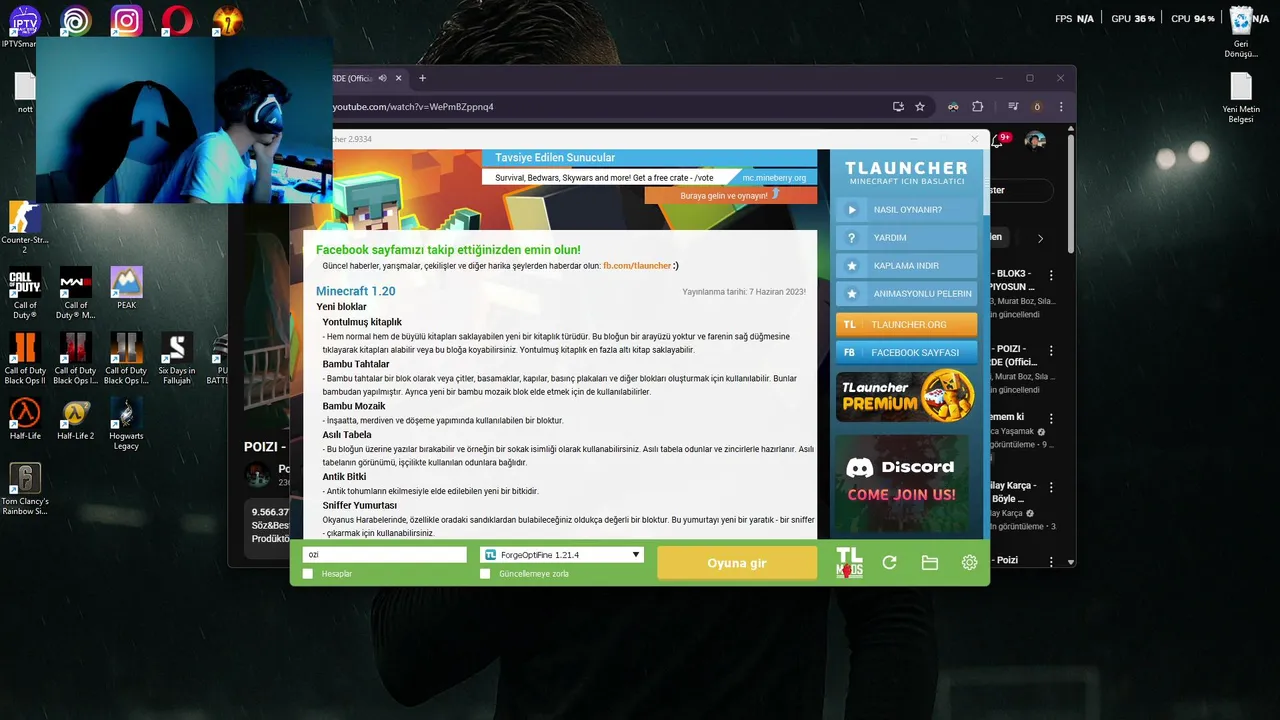The width and height of the screenshot is (1280, 720).
Task: Click the TLauncher Premium banner
Action: [906, 396]
